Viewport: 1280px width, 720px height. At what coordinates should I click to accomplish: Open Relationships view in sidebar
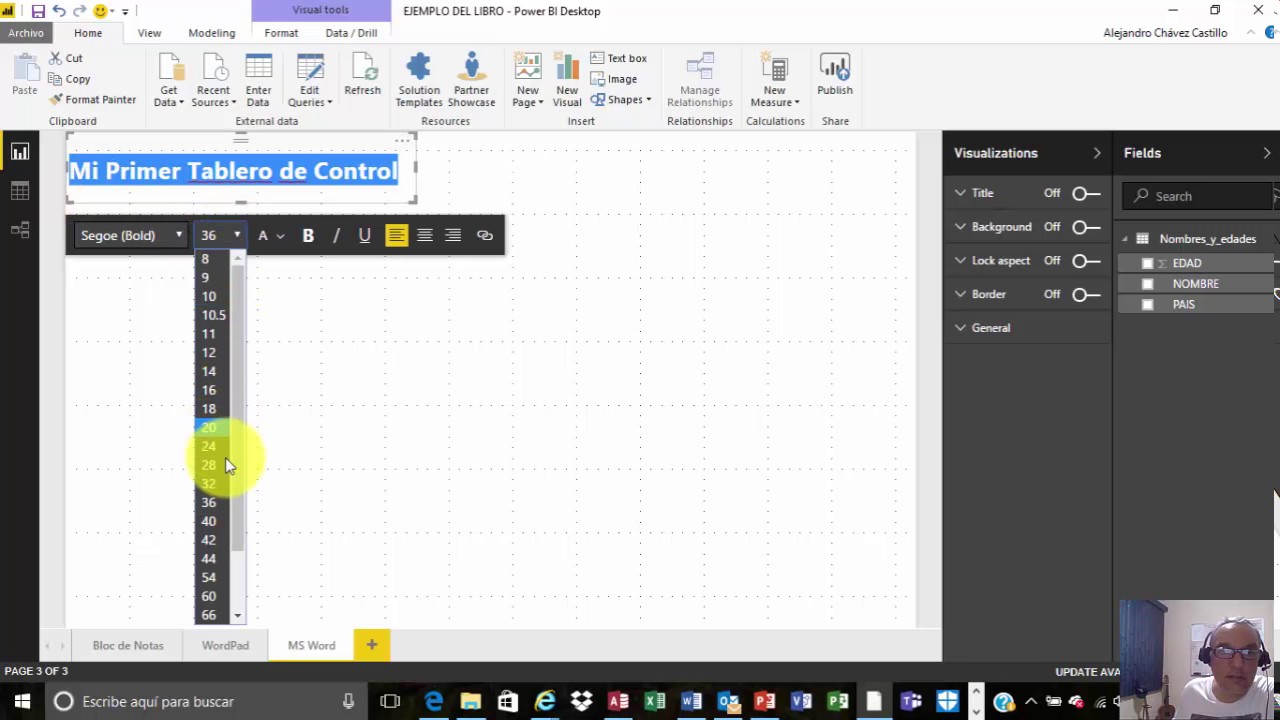coord(20,231)
